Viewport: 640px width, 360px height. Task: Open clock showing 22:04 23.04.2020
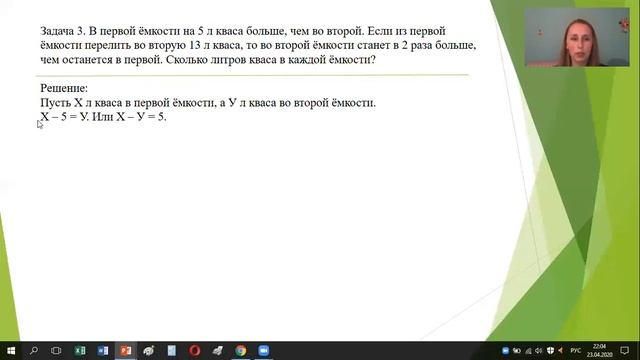point(600,351)
